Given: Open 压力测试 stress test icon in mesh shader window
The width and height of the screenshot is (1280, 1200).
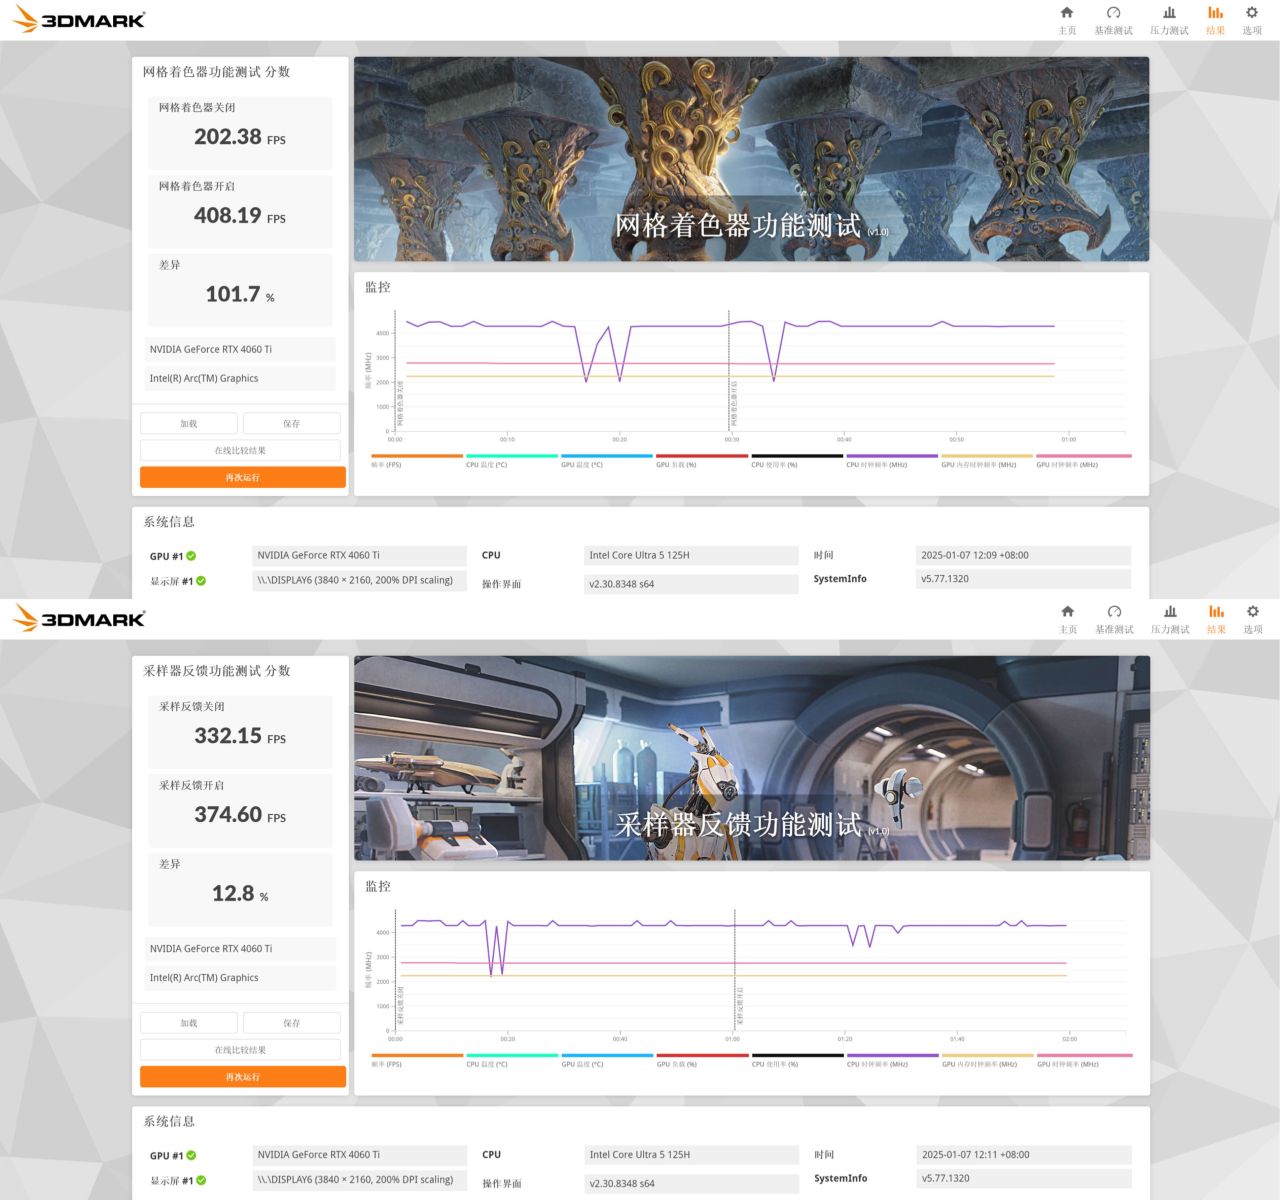Looking at the screenshot, I should click(x=1169, y=20).
